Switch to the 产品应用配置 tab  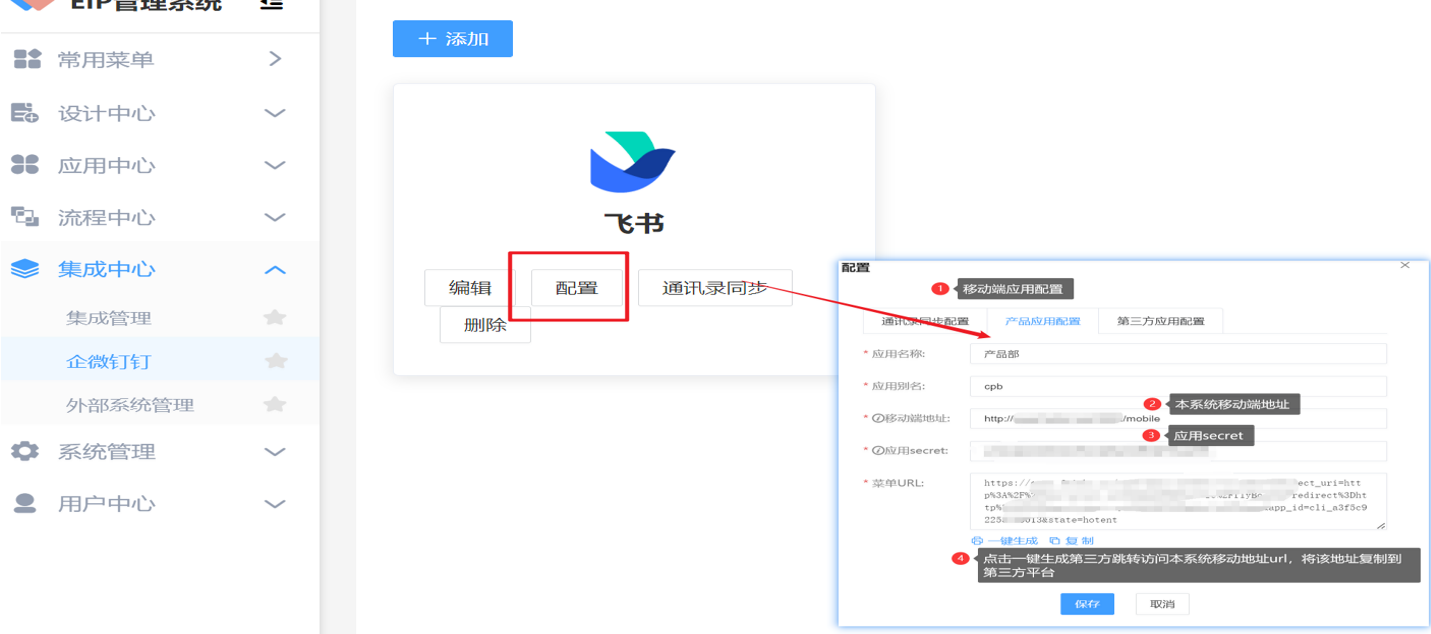click(1042, 321)
